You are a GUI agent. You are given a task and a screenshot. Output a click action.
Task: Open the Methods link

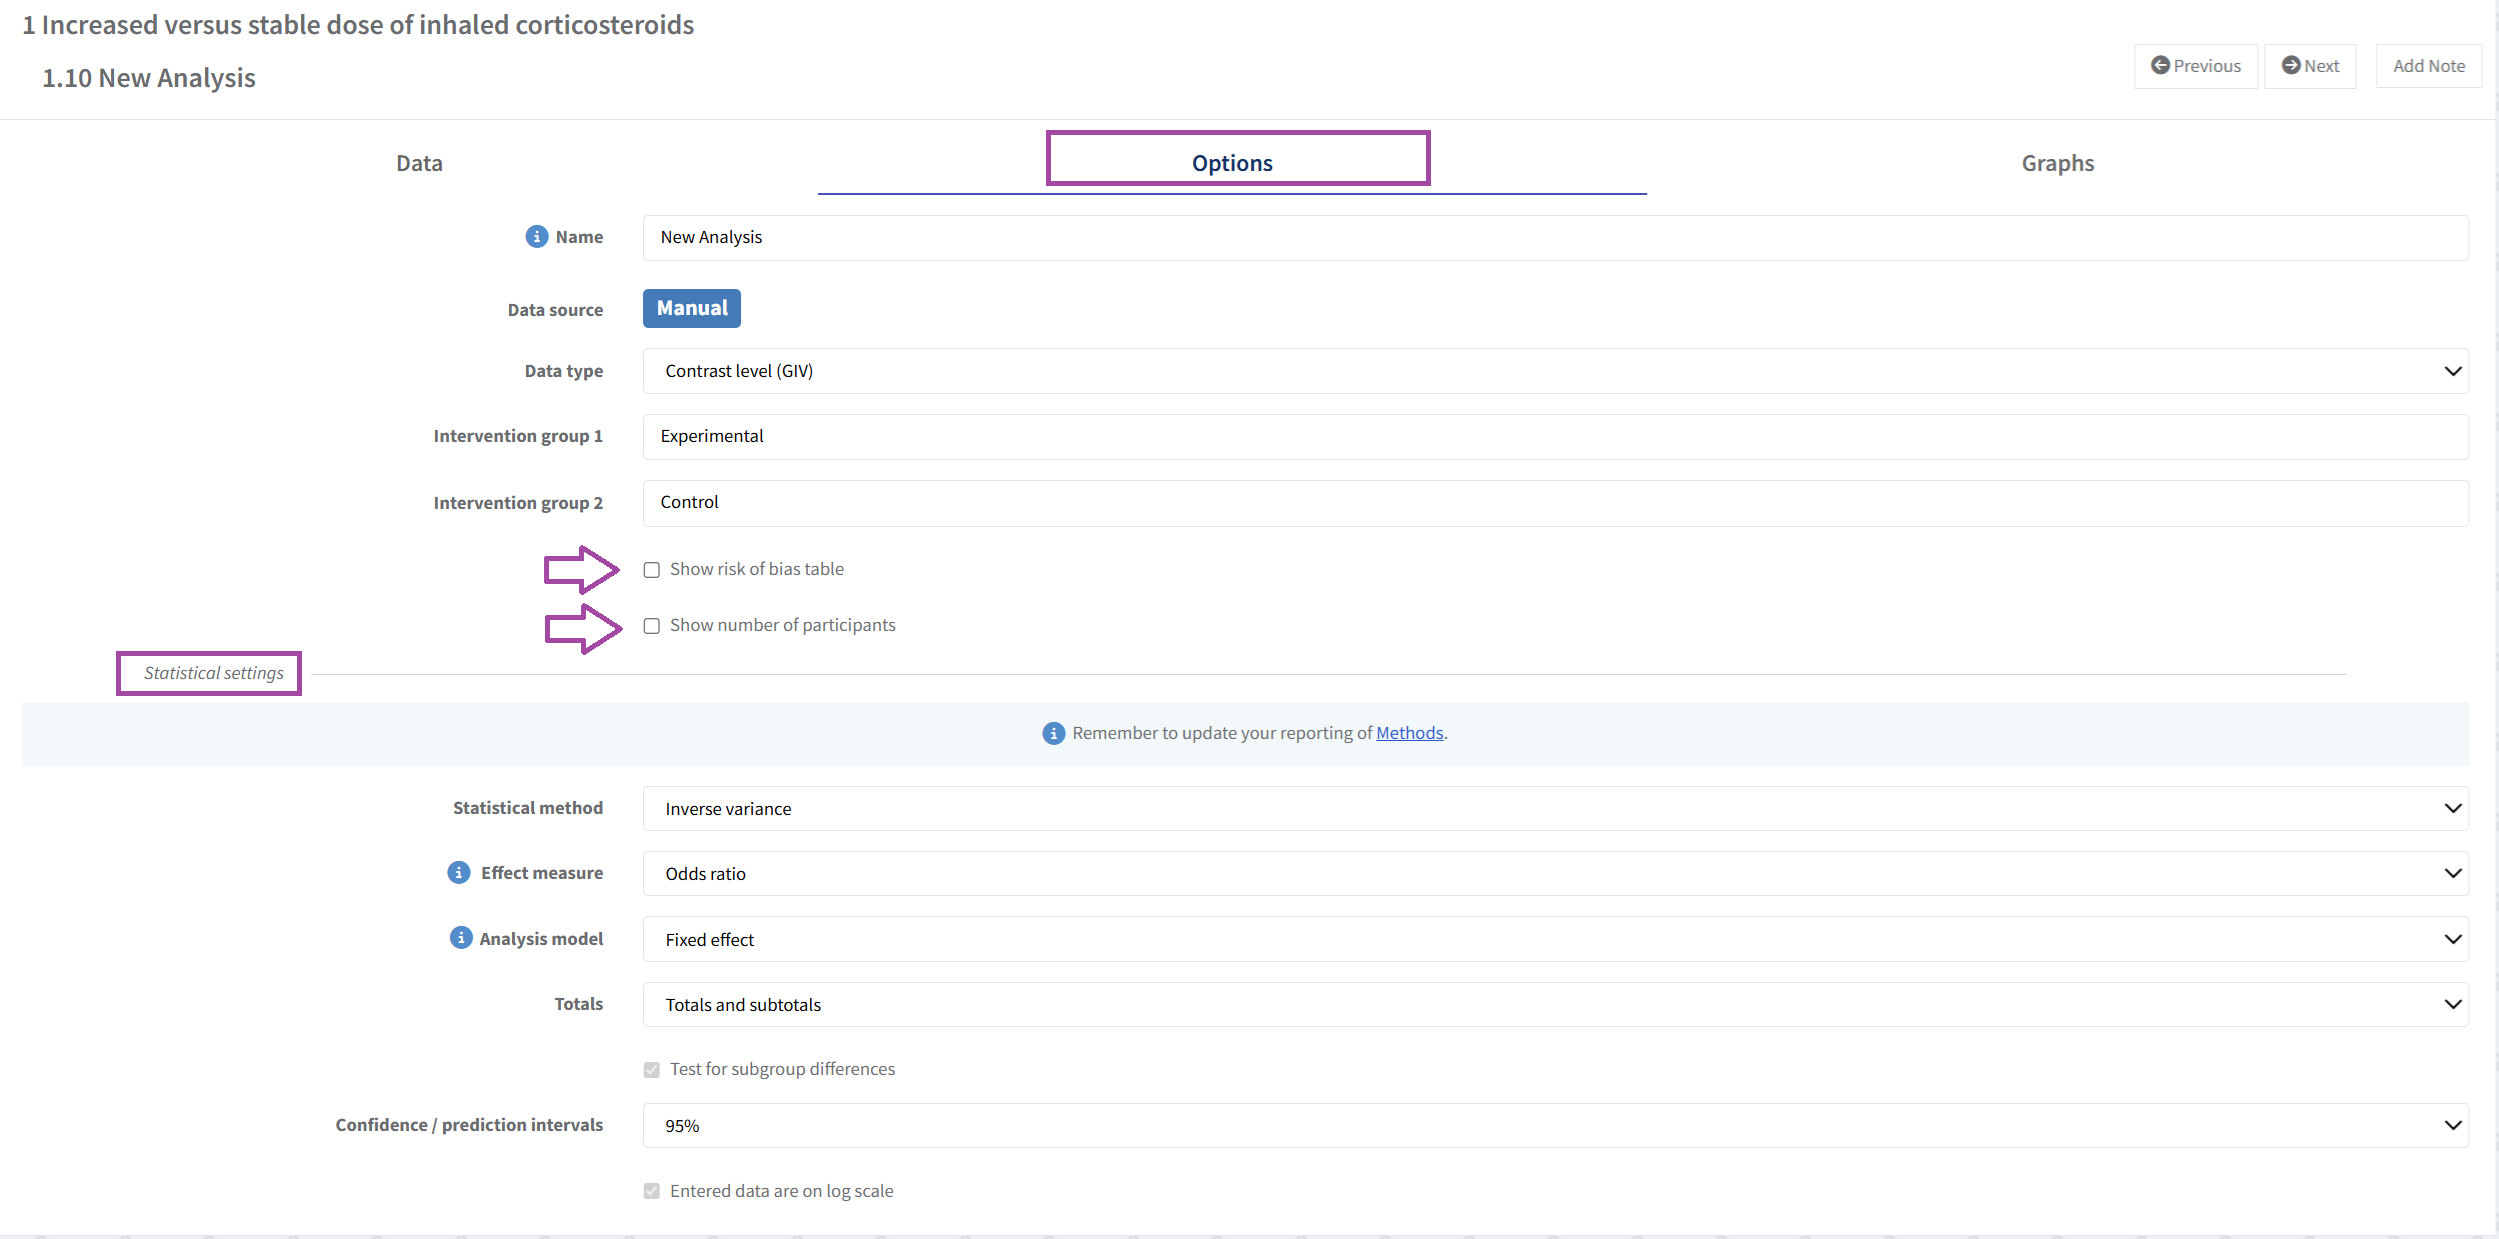(1409, 733)
